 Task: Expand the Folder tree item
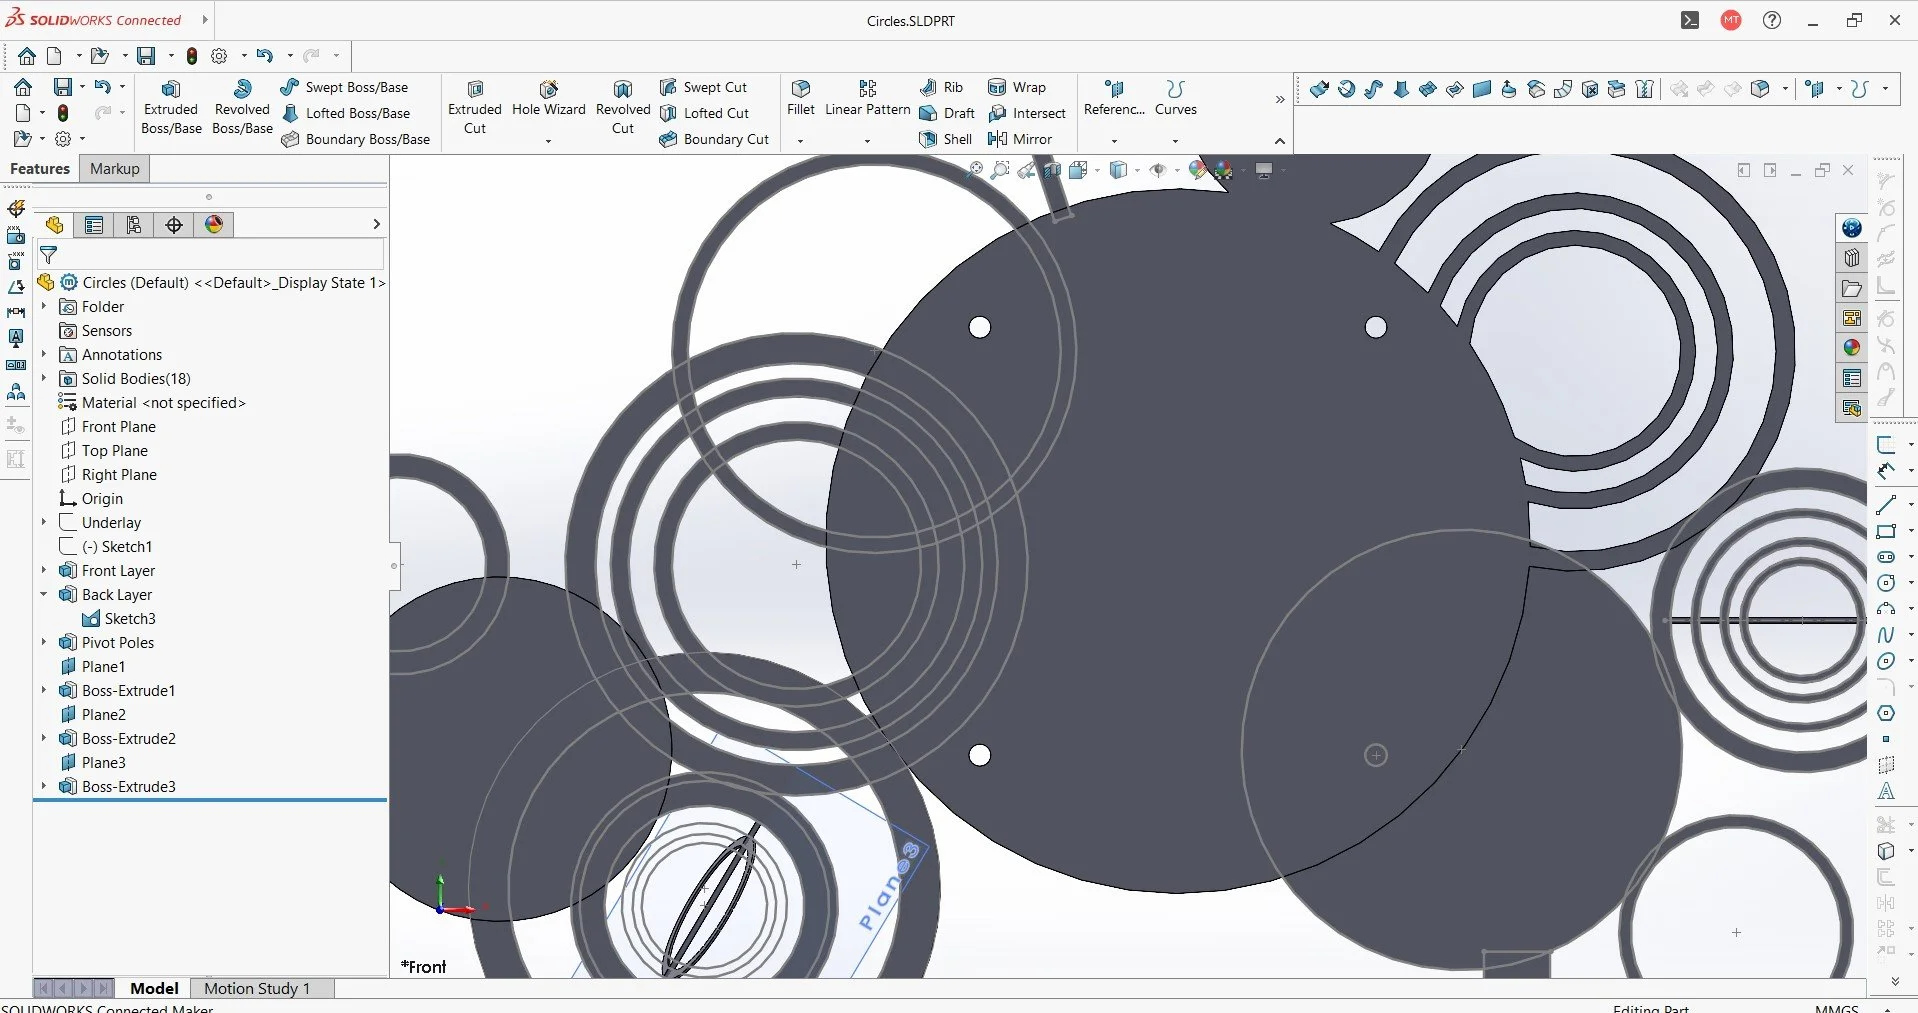43,307
